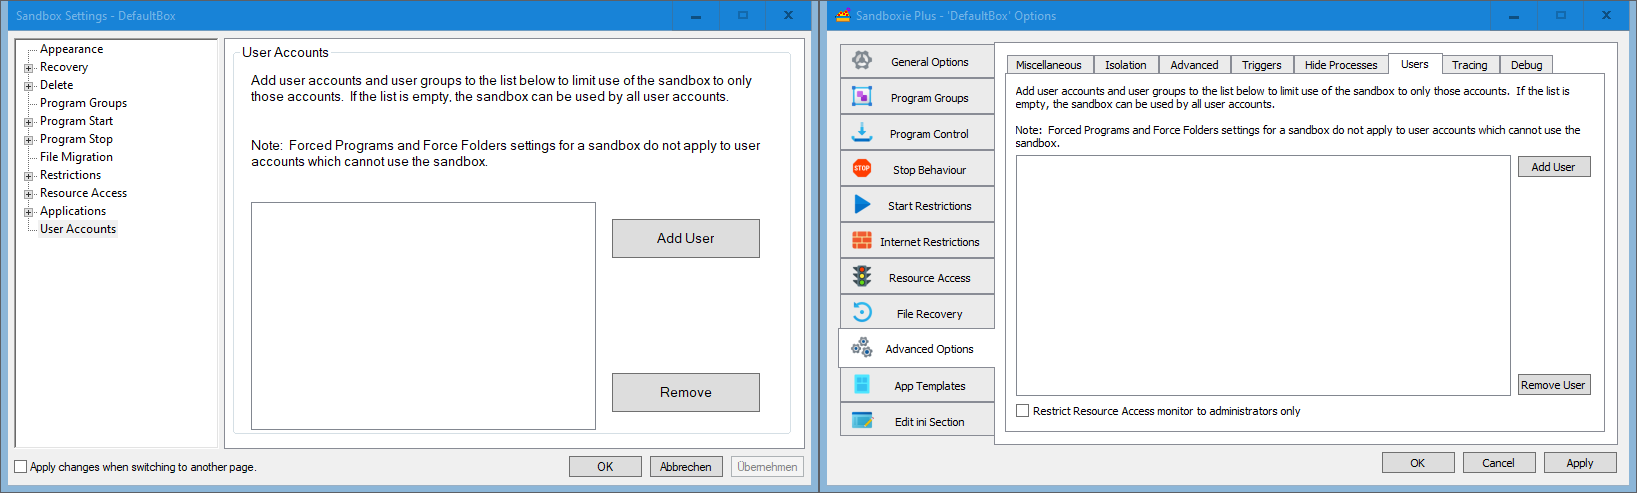Click the Remove User button

click(x=1552, y=385)
